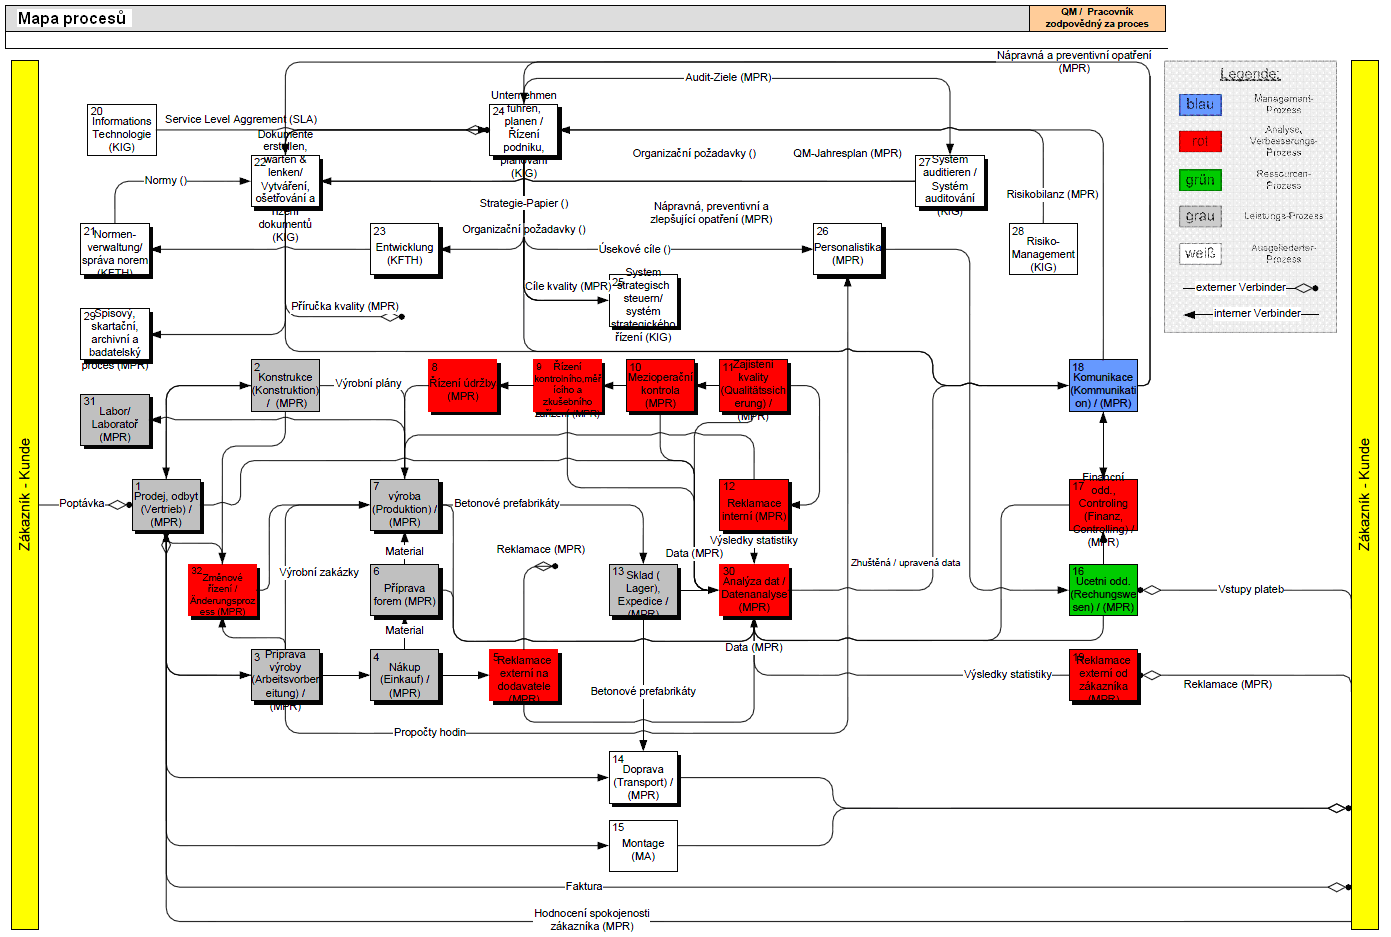Select process box 28 Risiko-Management (KIG)
This screenshot has width=1391, height=937.
pyautogui.click(x=1043, y=248)
